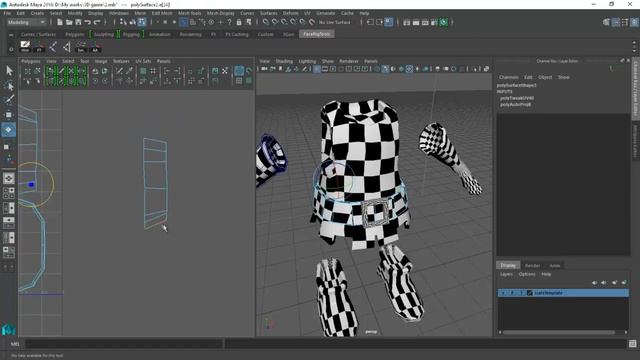Toggle the highlighted blue UV Editor display button
This screenshot has width=640, height=360.
(239, 71)
